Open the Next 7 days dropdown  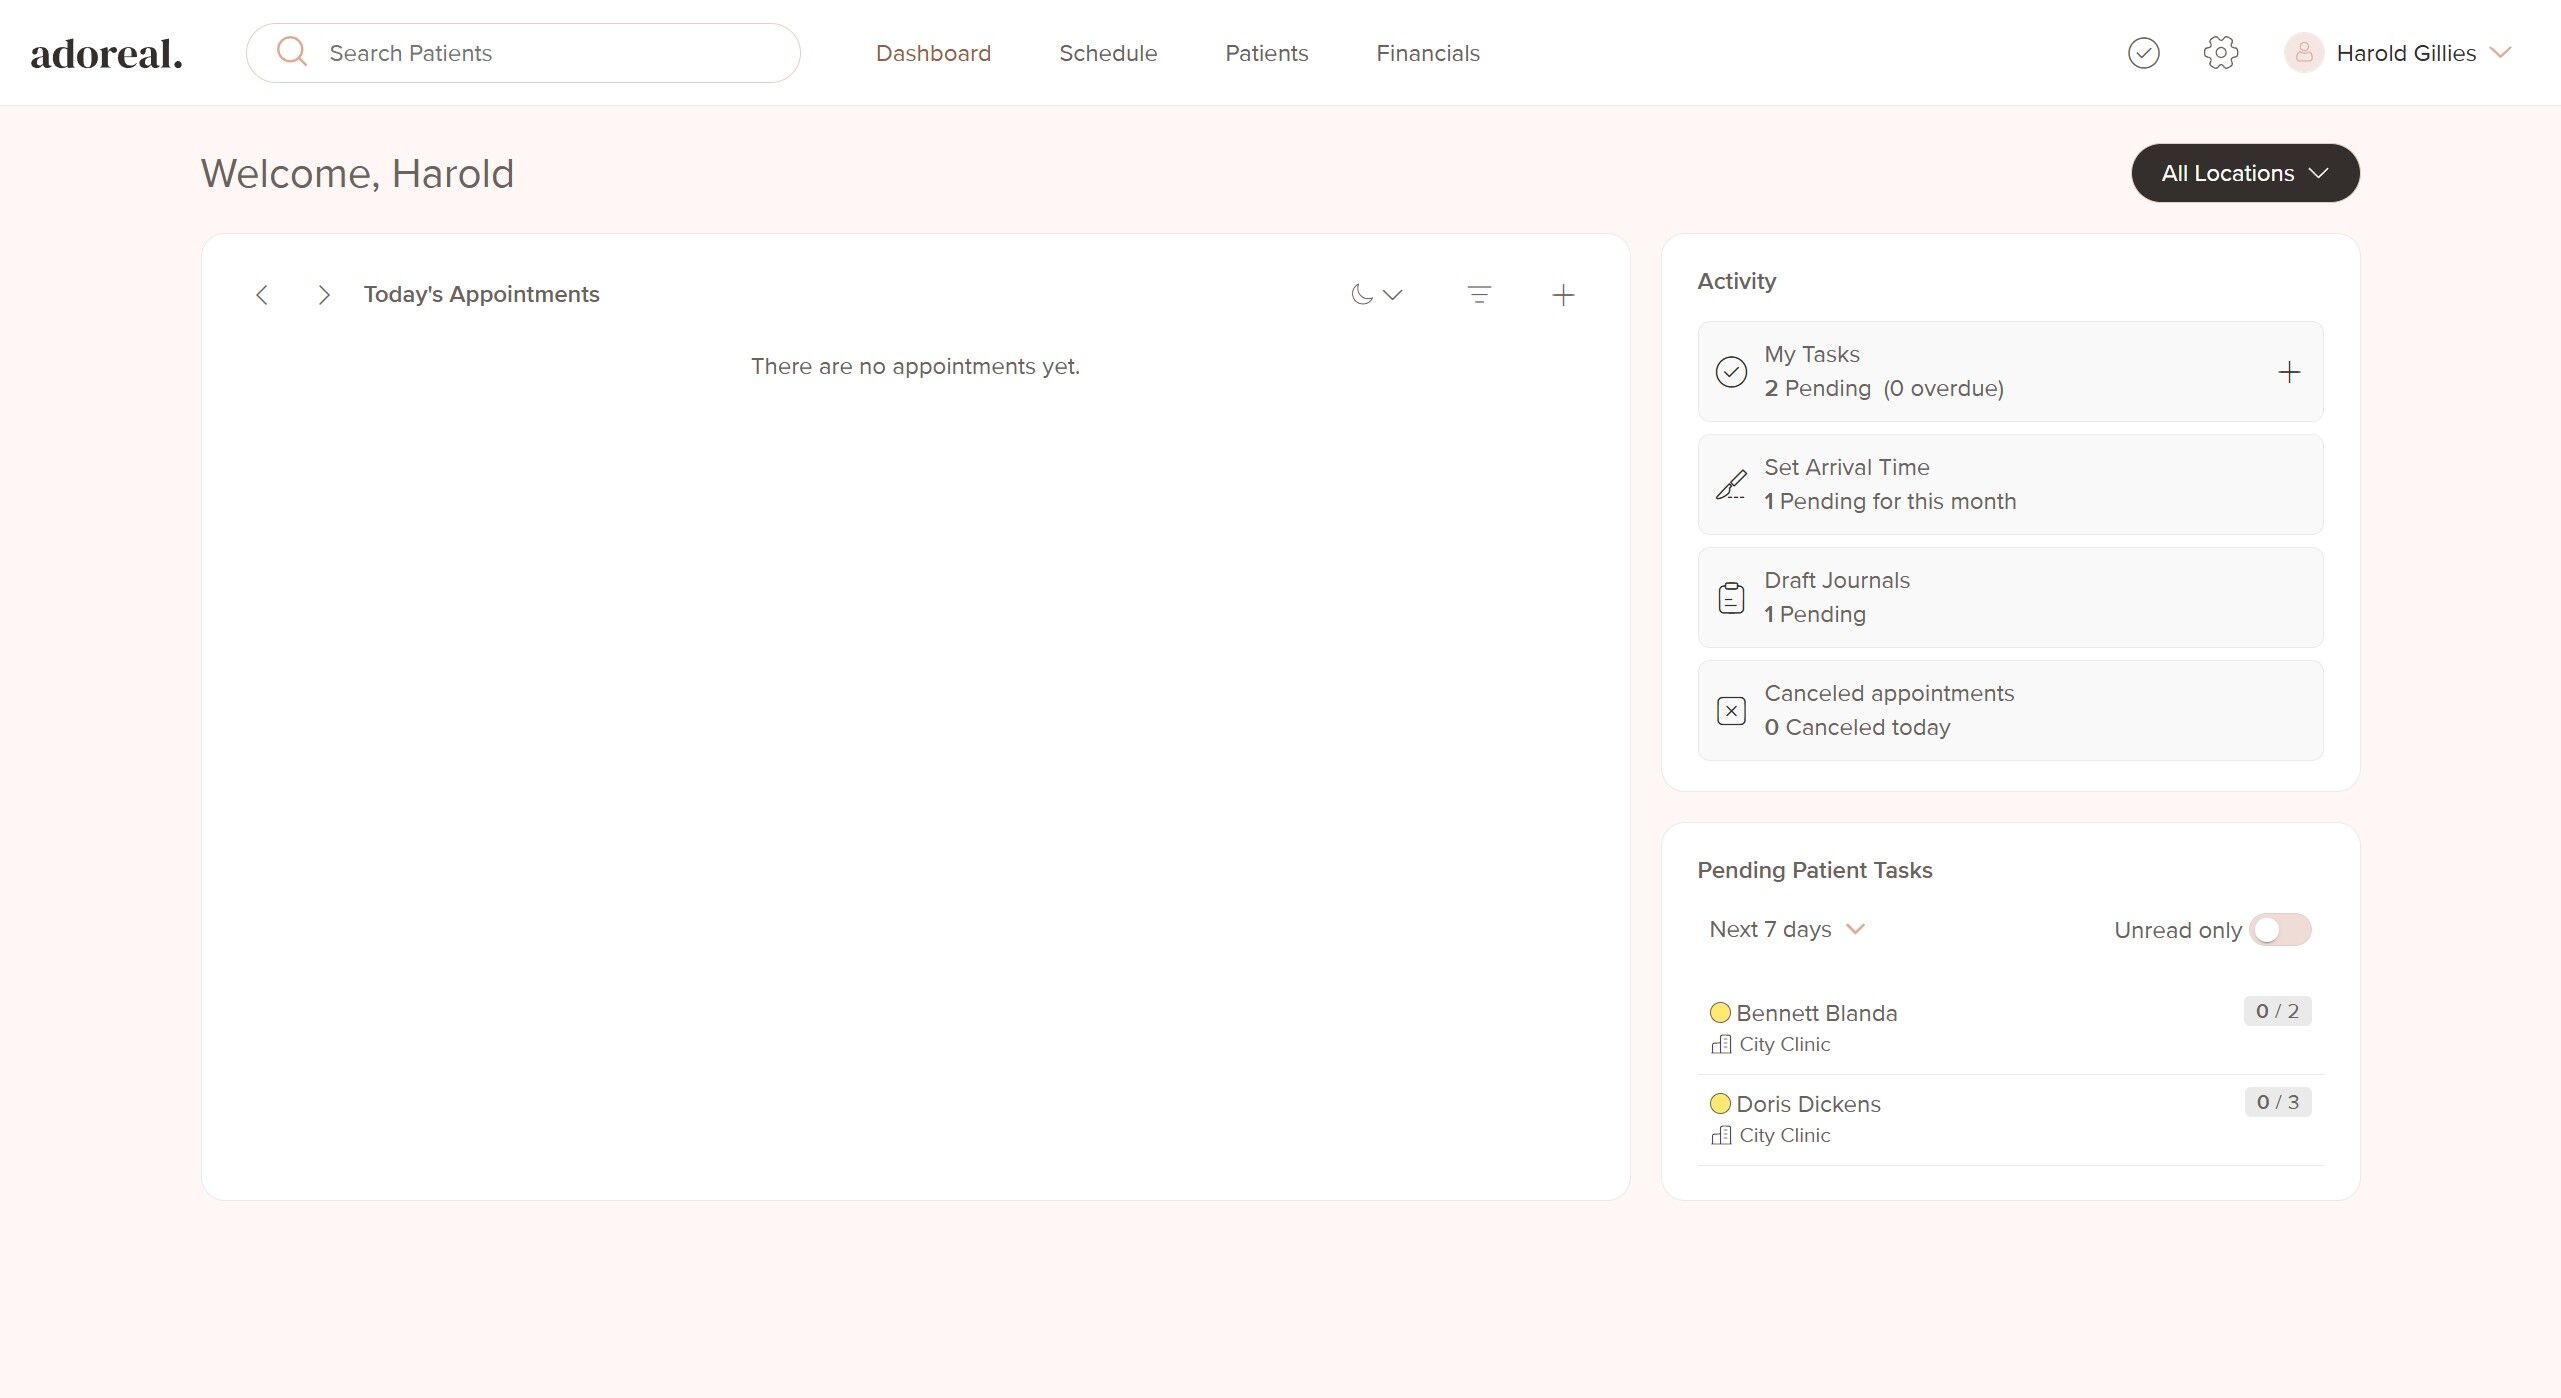click(x=1787, y=930)
